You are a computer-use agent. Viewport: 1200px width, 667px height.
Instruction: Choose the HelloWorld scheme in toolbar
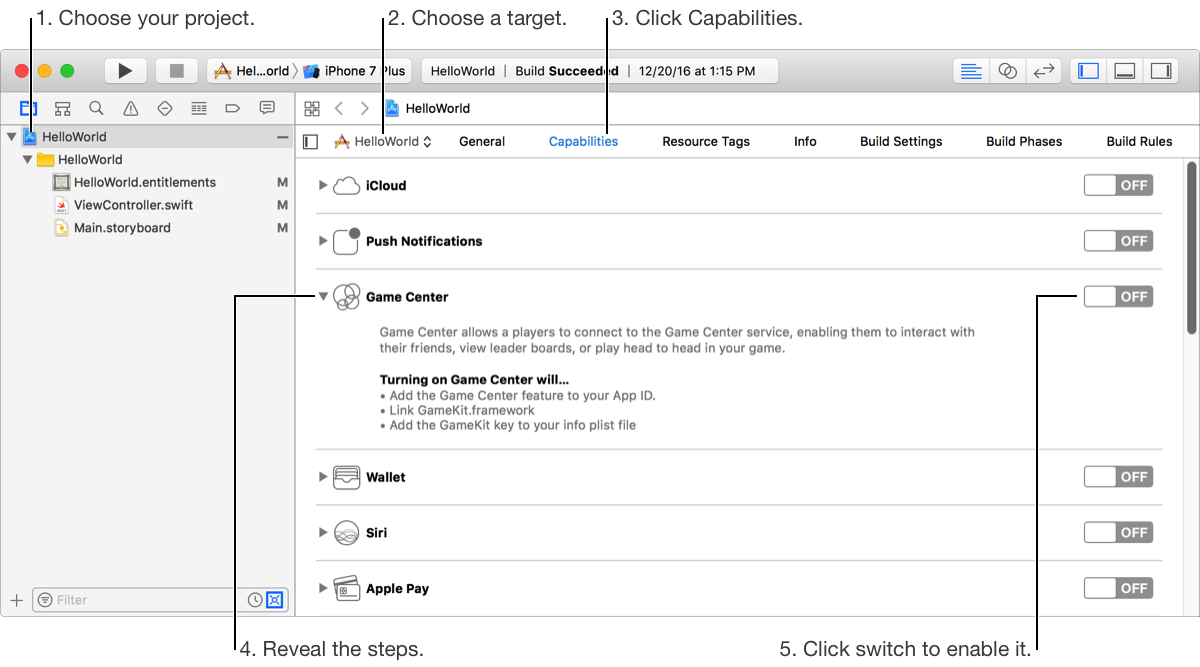point(252,71)
